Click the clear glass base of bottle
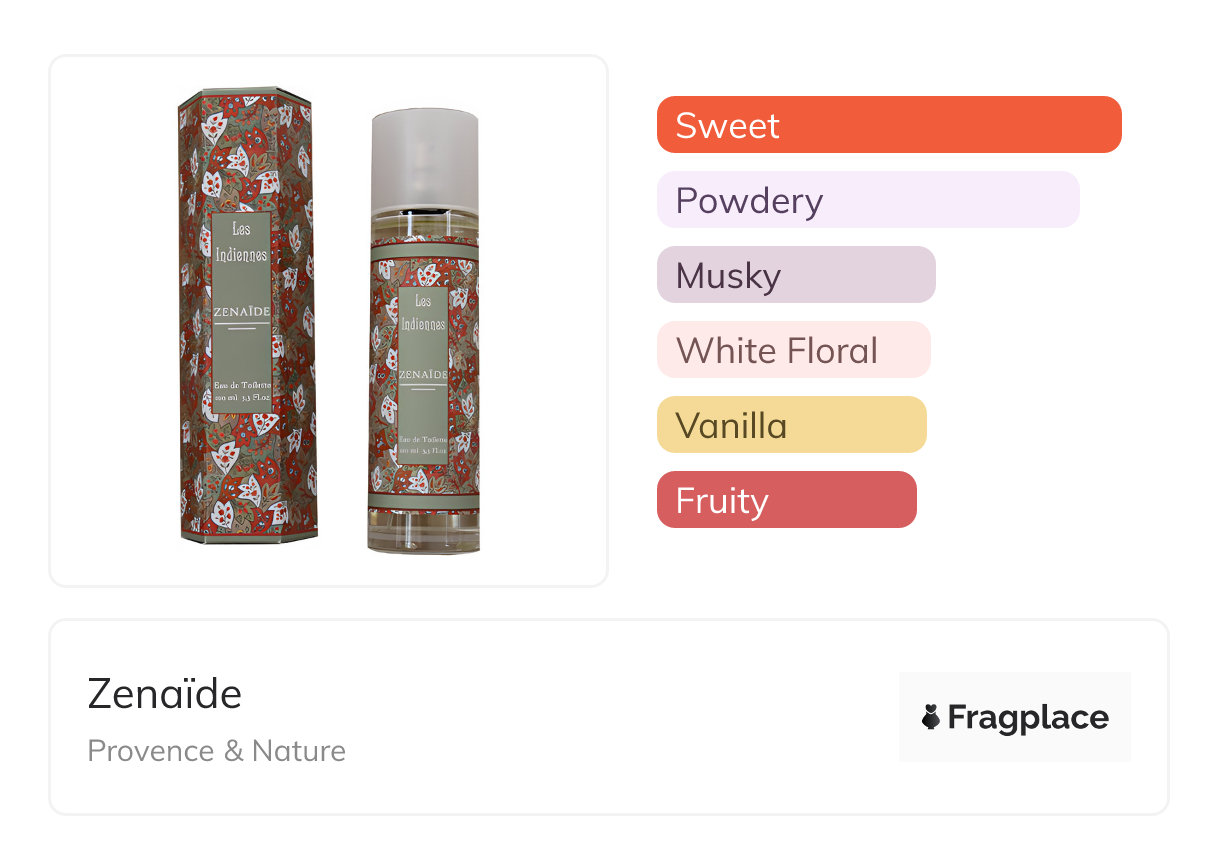Viewport: 1218px width, 864px height. (424, 532)
